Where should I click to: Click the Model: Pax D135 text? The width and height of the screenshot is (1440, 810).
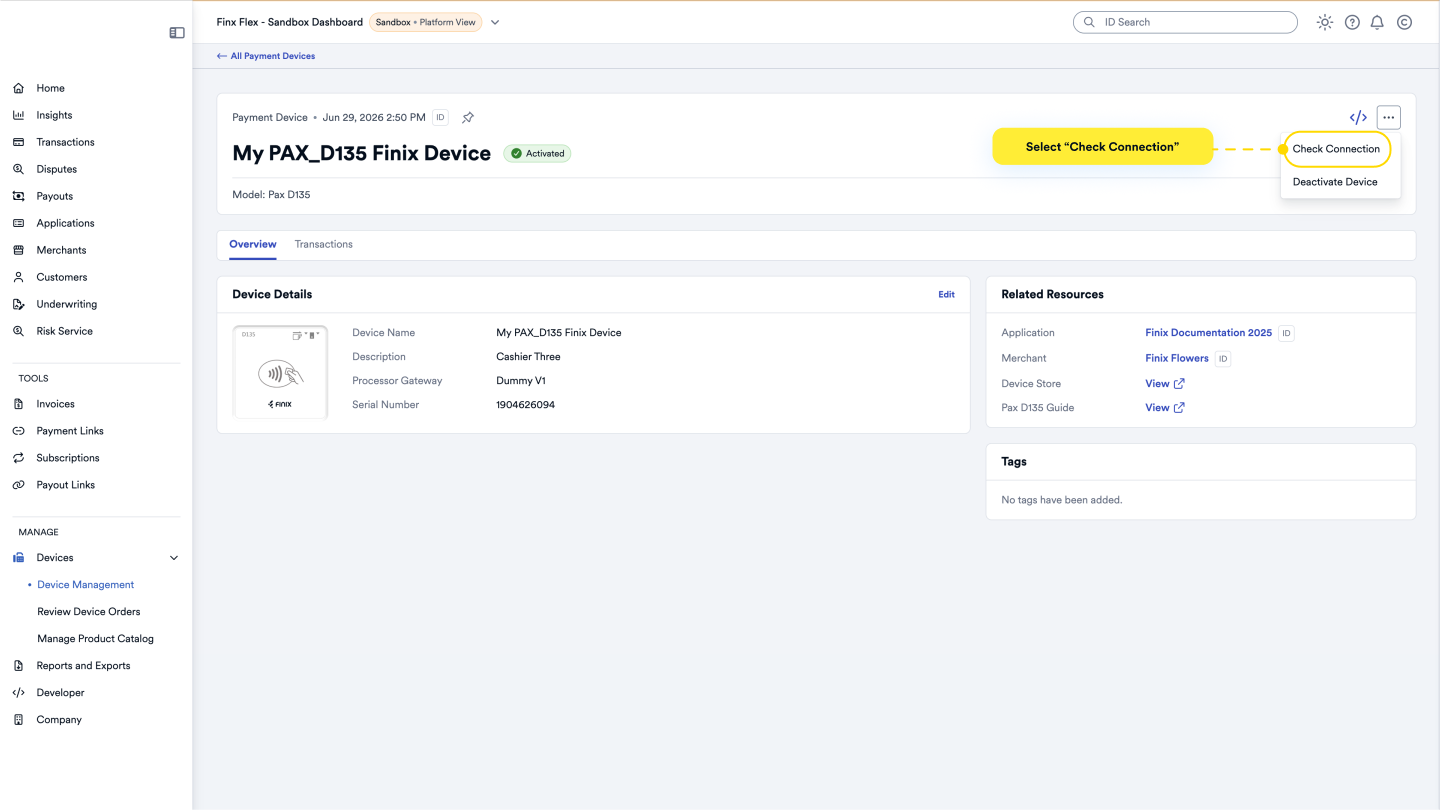pos(271,195)
